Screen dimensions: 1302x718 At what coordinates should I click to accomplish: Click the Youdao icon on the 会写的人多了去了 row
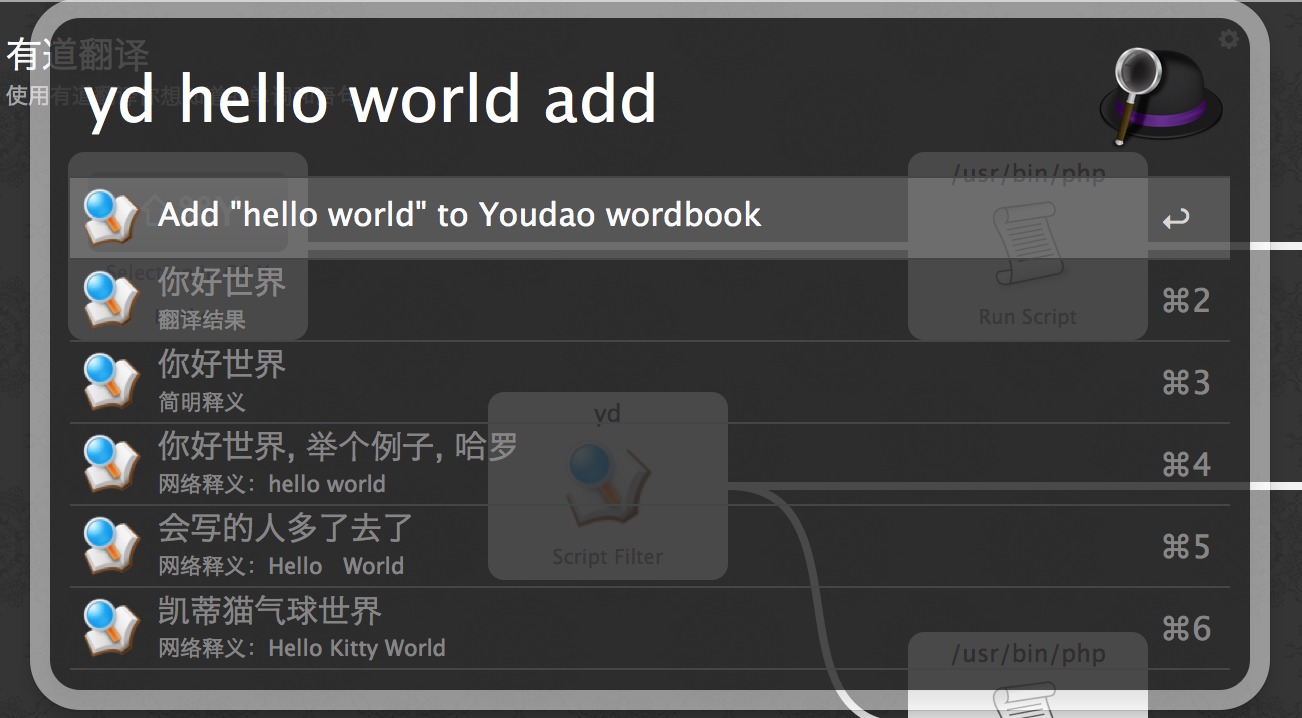110,546
